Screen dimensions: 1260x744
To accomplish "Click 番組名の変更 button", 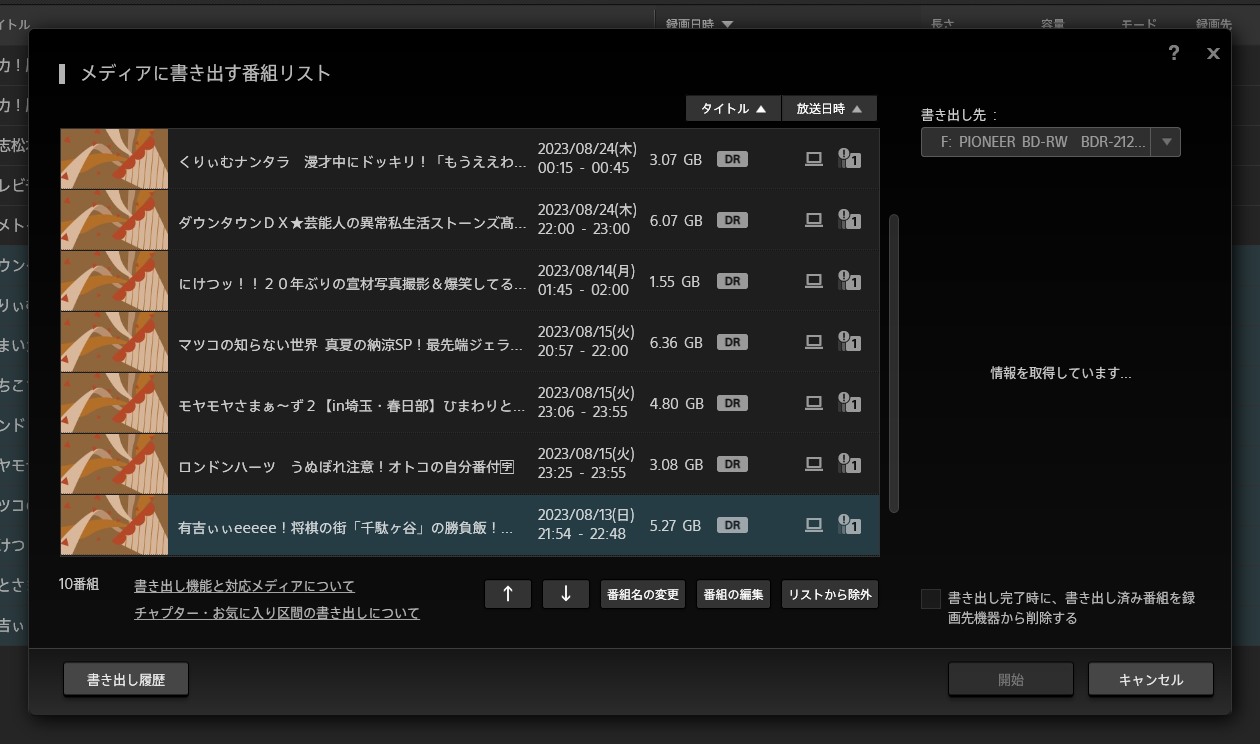I will tap(643, 594).
